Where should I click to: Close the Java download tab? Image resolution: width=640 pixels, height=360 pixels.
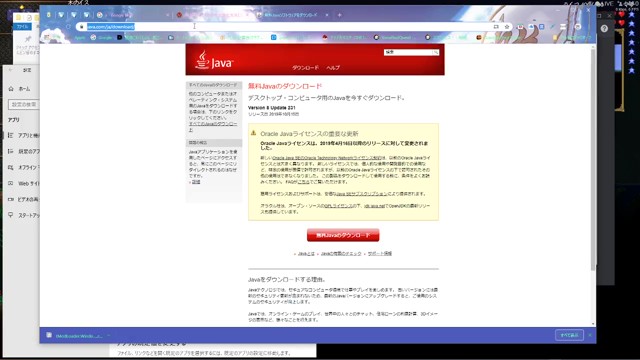(327, 15)
